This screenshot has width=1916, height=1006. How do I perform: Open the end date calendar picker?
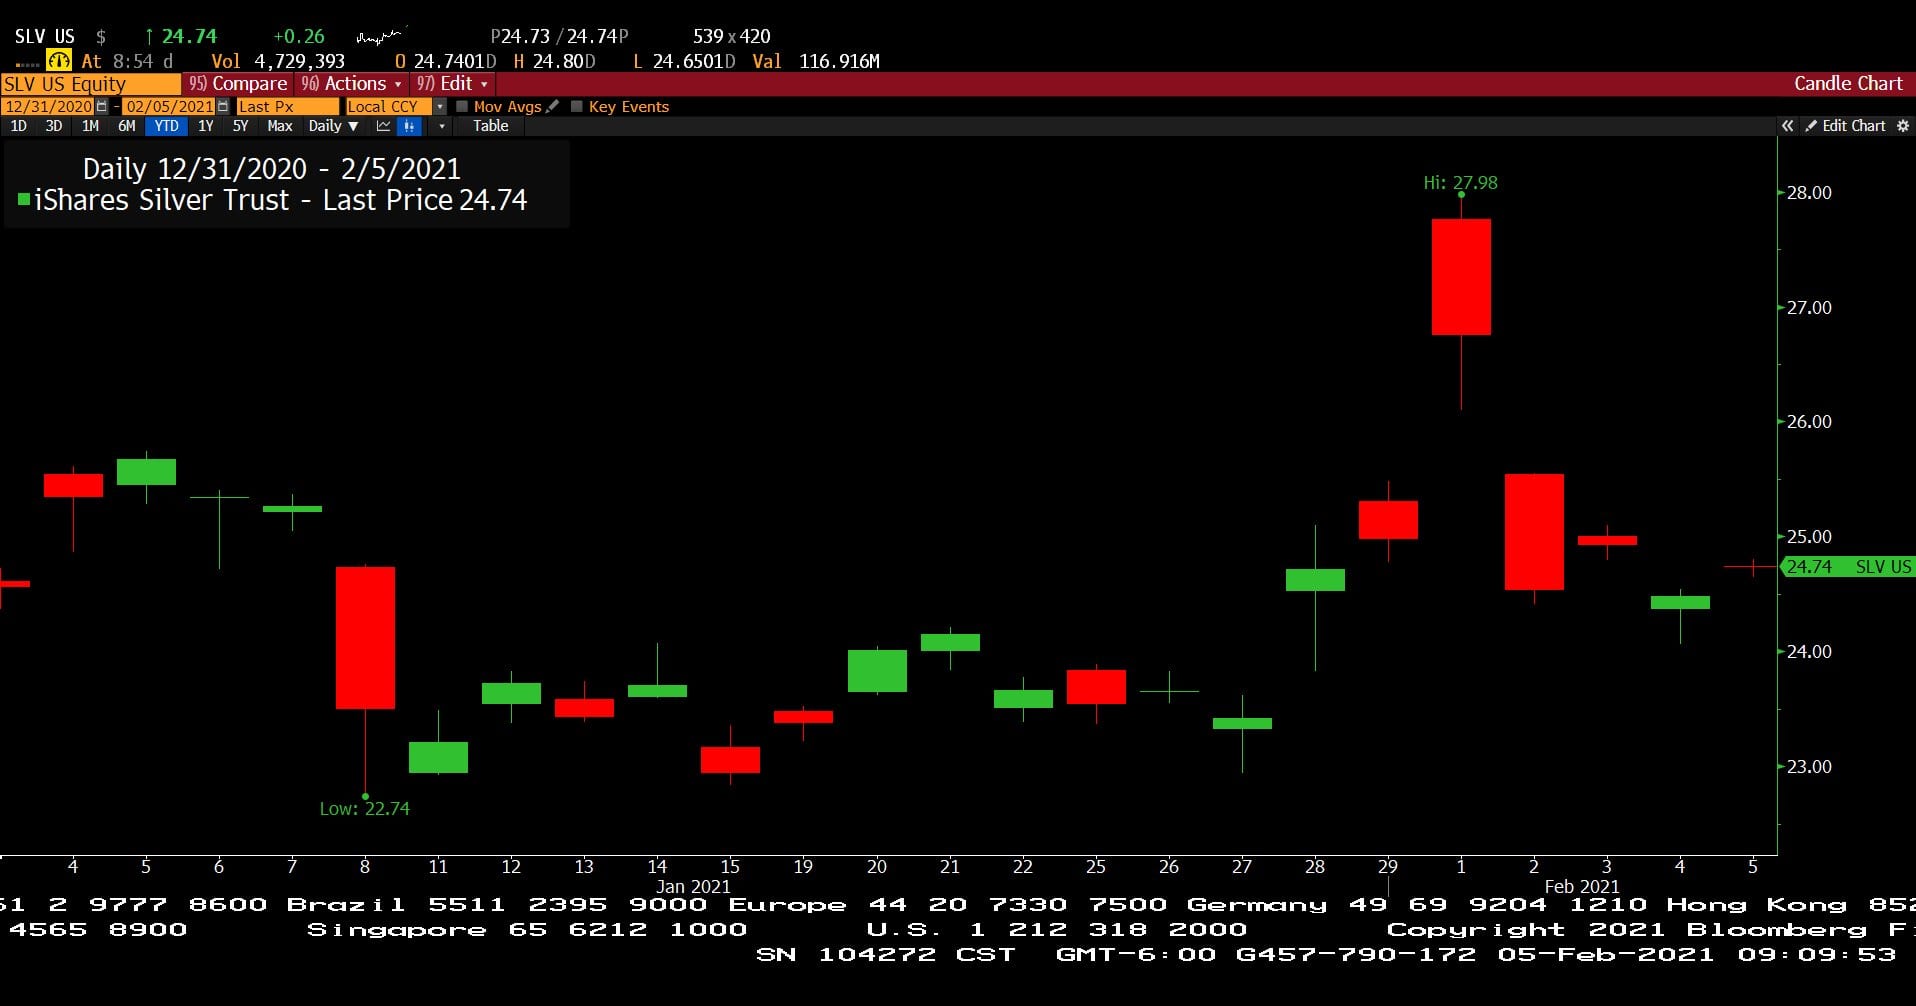(x=222, y=106)
